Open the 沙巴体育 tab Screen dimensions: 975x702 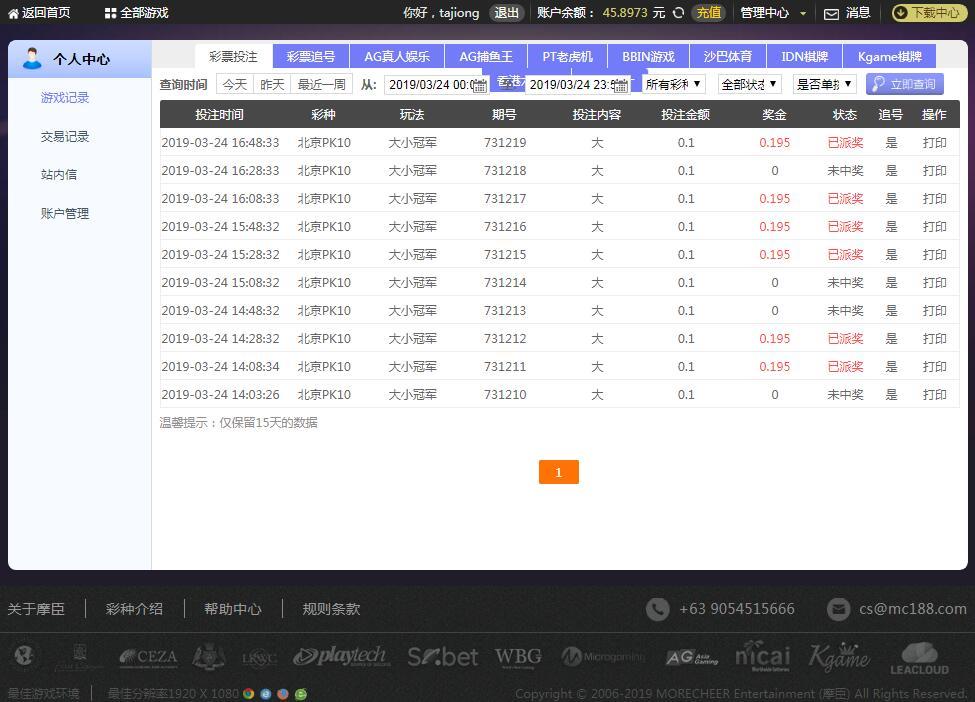tap(728, 57)
